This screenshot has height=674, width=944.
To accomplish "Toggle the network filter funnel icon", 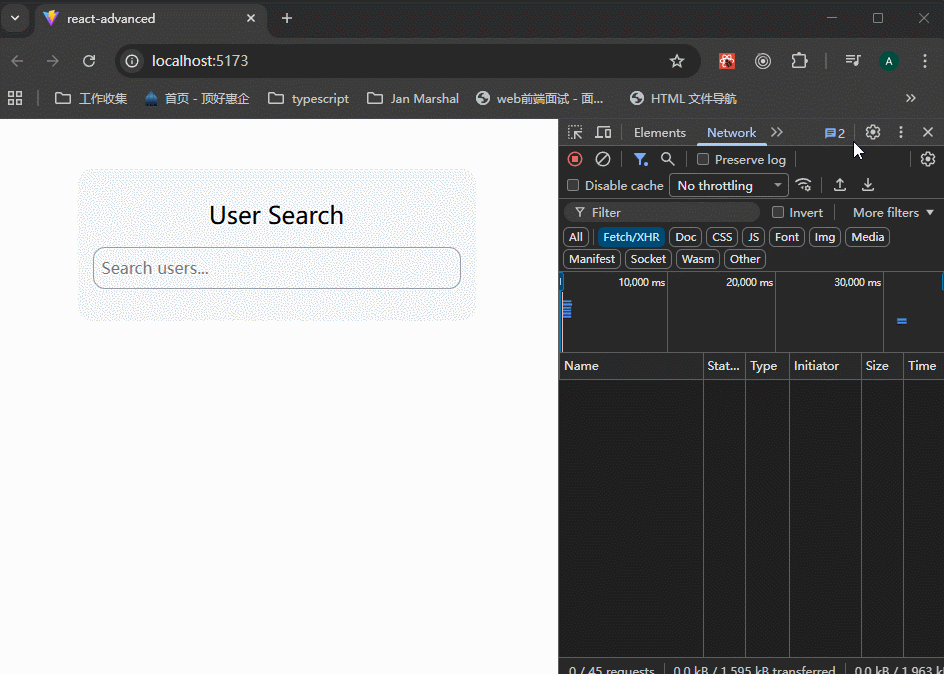I will click(x=641, y=159).
